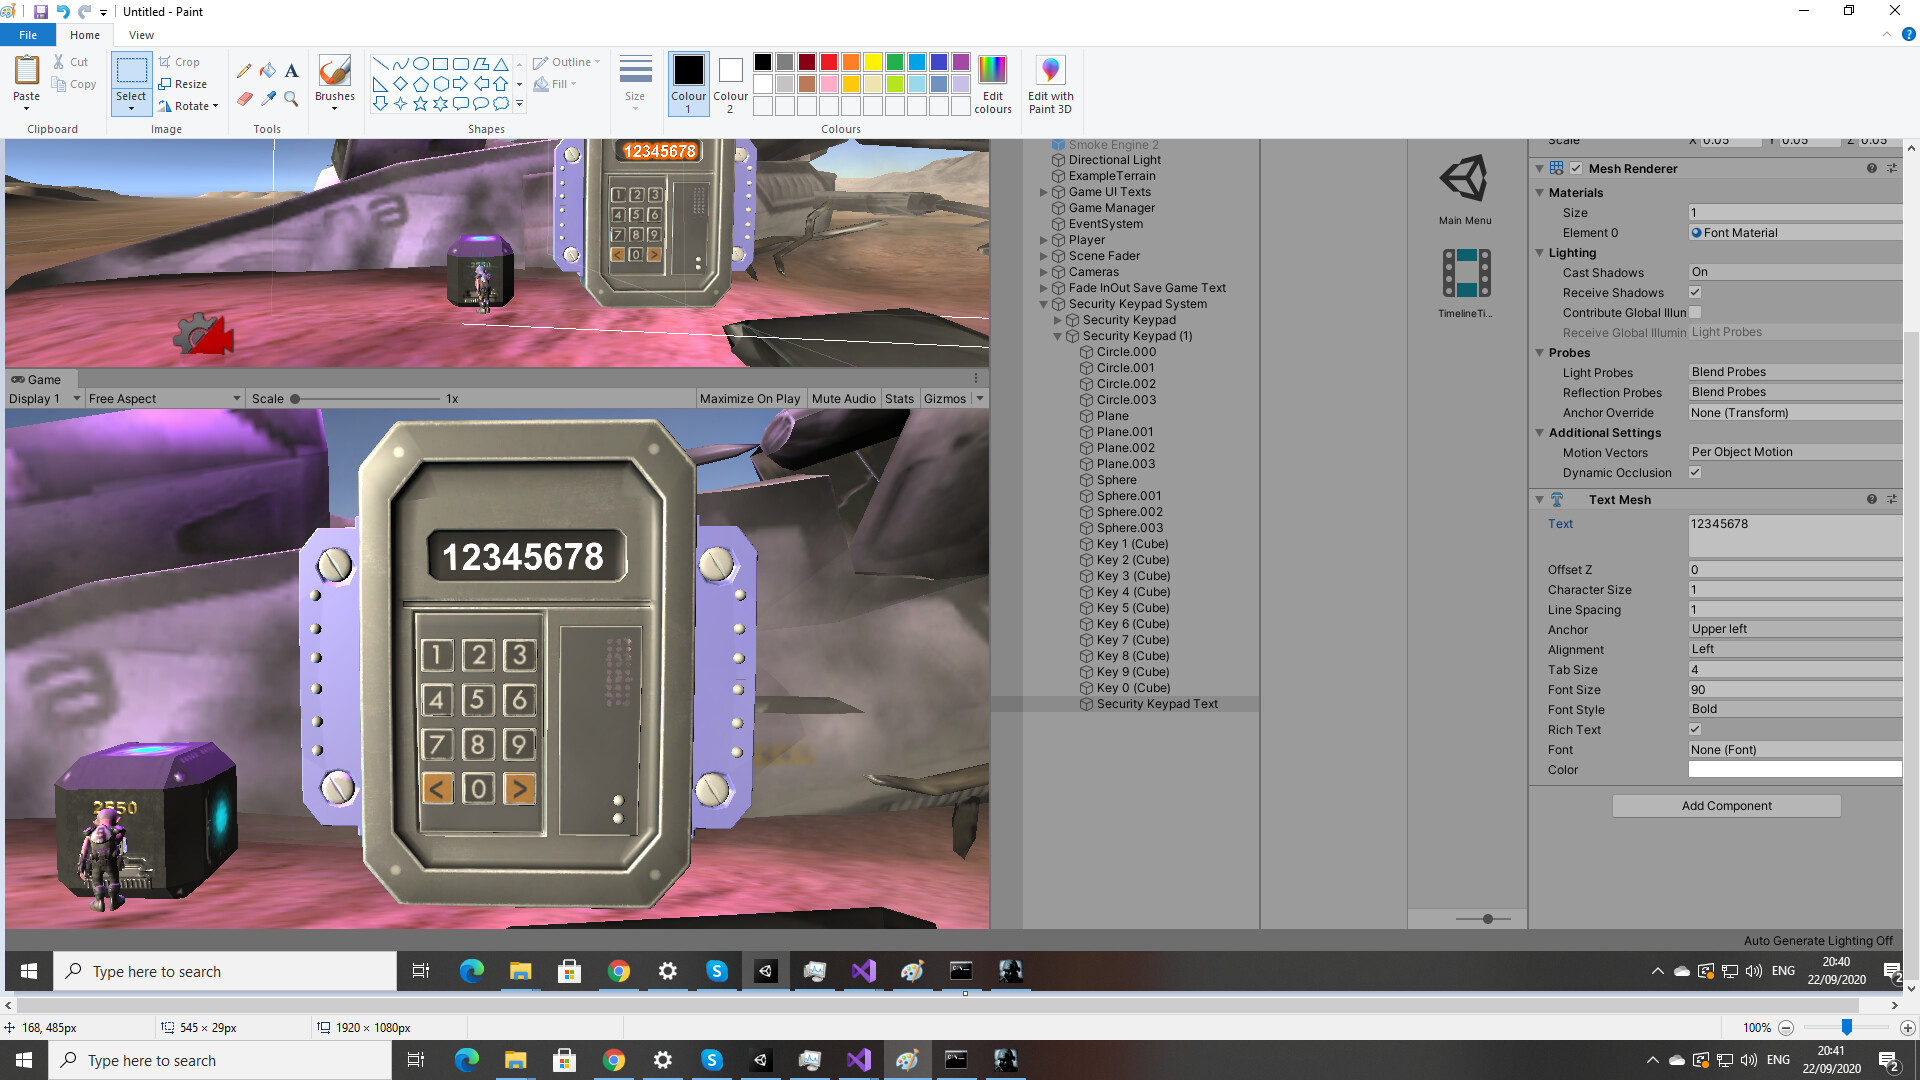Viewport: 1920px width, 1080px height.
Task: Toggle the Dynamic Occlusion checkbox
Action: (x=1695, y=473)
